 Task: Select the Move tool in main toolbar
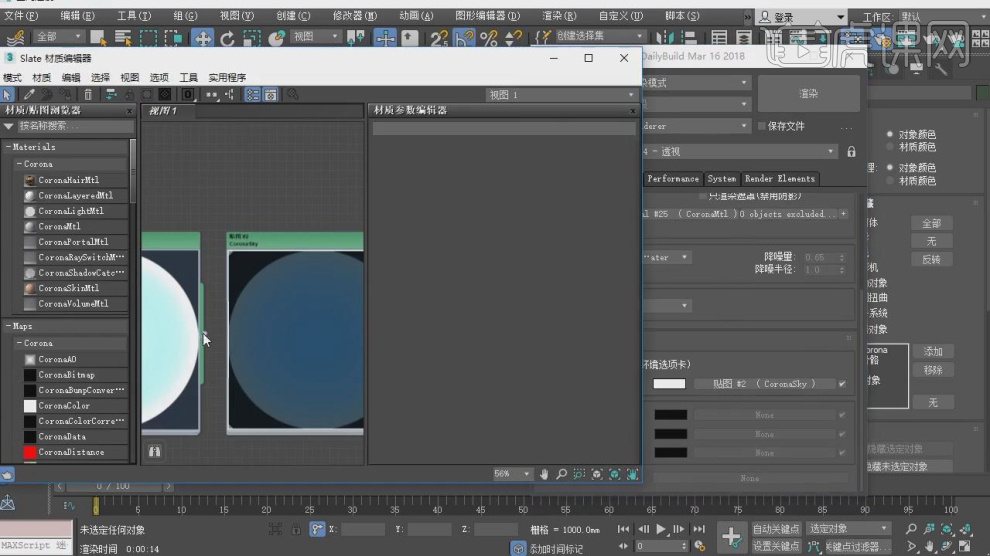point(203,37)
